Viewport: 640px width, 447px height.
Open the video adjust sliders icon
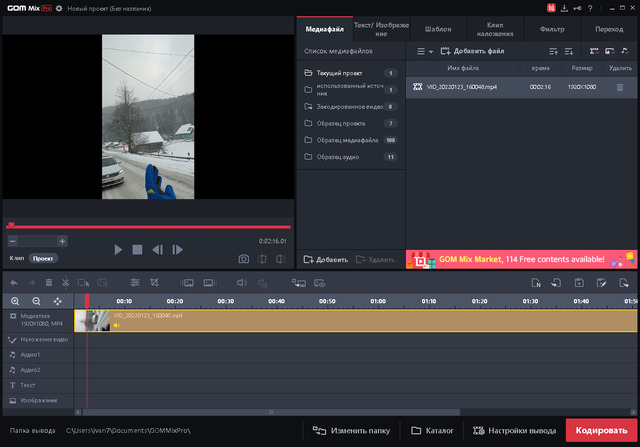point(135,282)
